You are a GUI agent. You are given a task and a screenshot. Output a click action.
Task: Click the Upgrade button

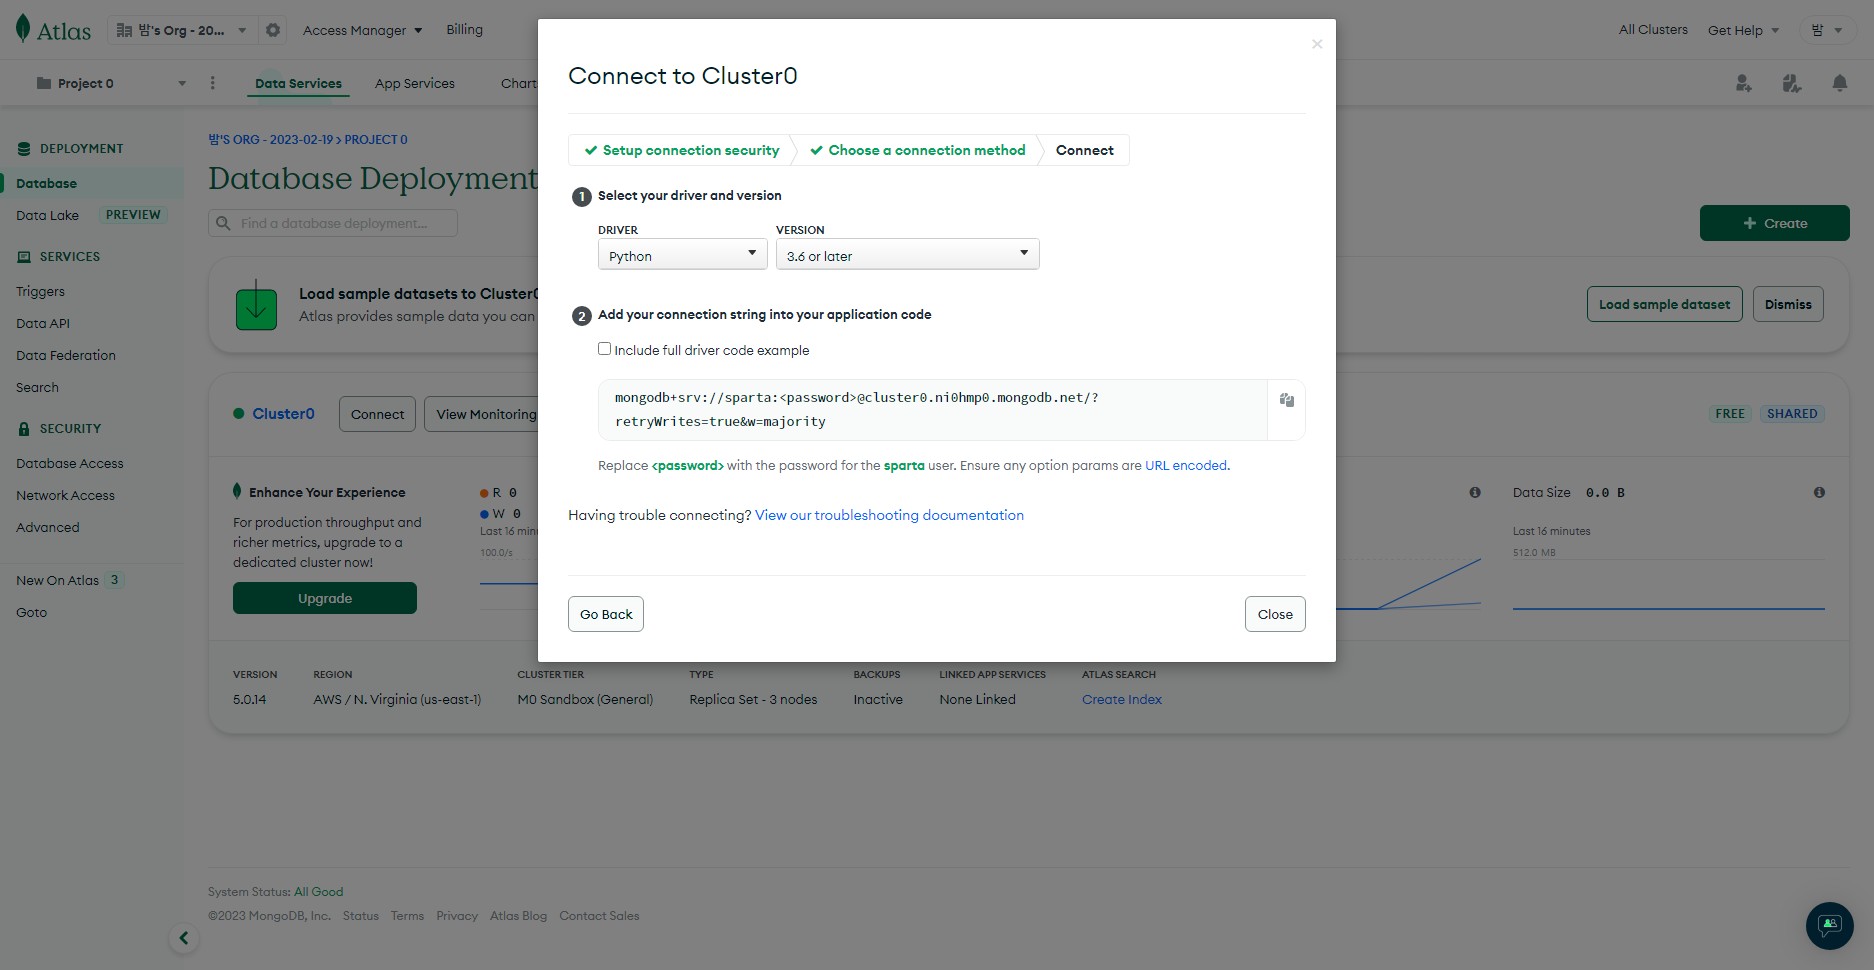click(325, 598)
